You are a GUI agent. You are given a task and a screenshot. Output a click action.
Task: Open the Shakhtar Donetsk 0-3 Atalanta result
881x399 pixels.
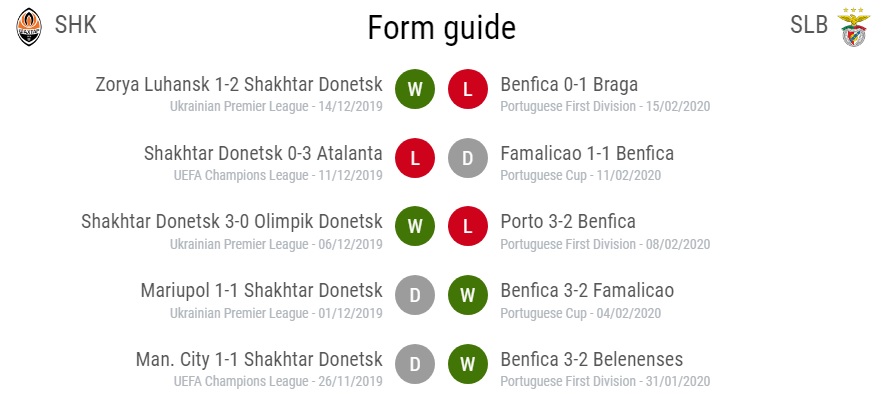pyautogui.click(x=263, y=153)
